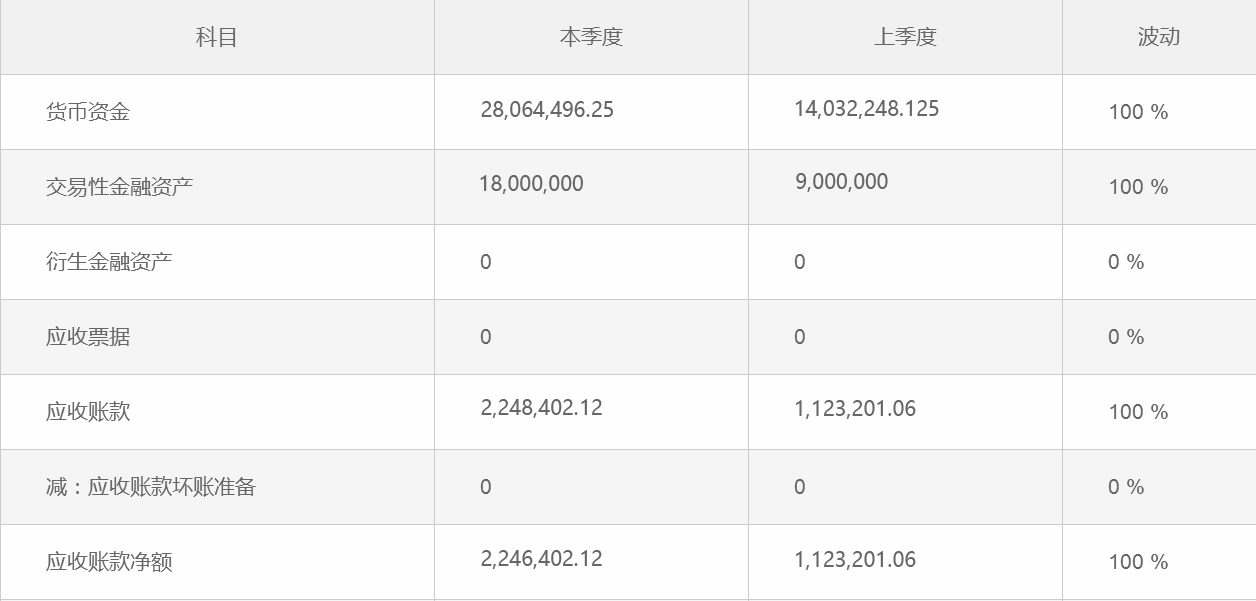Select the 应收账款净额 row label
The width and height of the screenshot is (1256, 601).
pyautogui.click(x=109, y=562)
